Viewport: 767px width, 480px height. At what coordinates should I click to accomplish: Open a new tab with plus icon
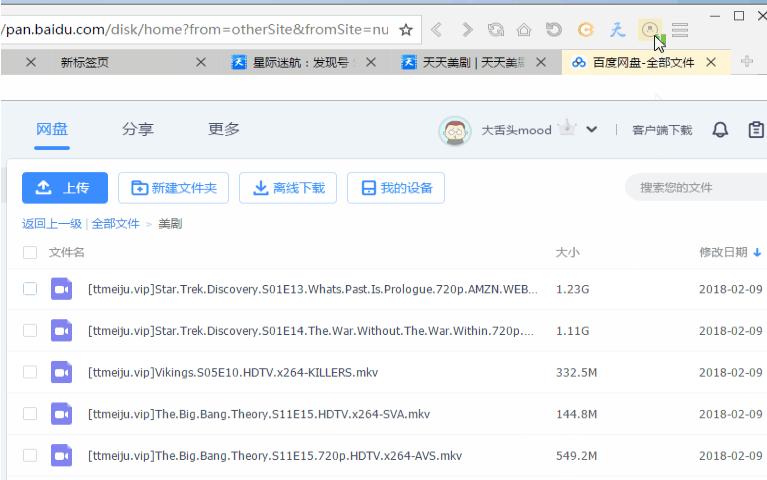point(747,62)
